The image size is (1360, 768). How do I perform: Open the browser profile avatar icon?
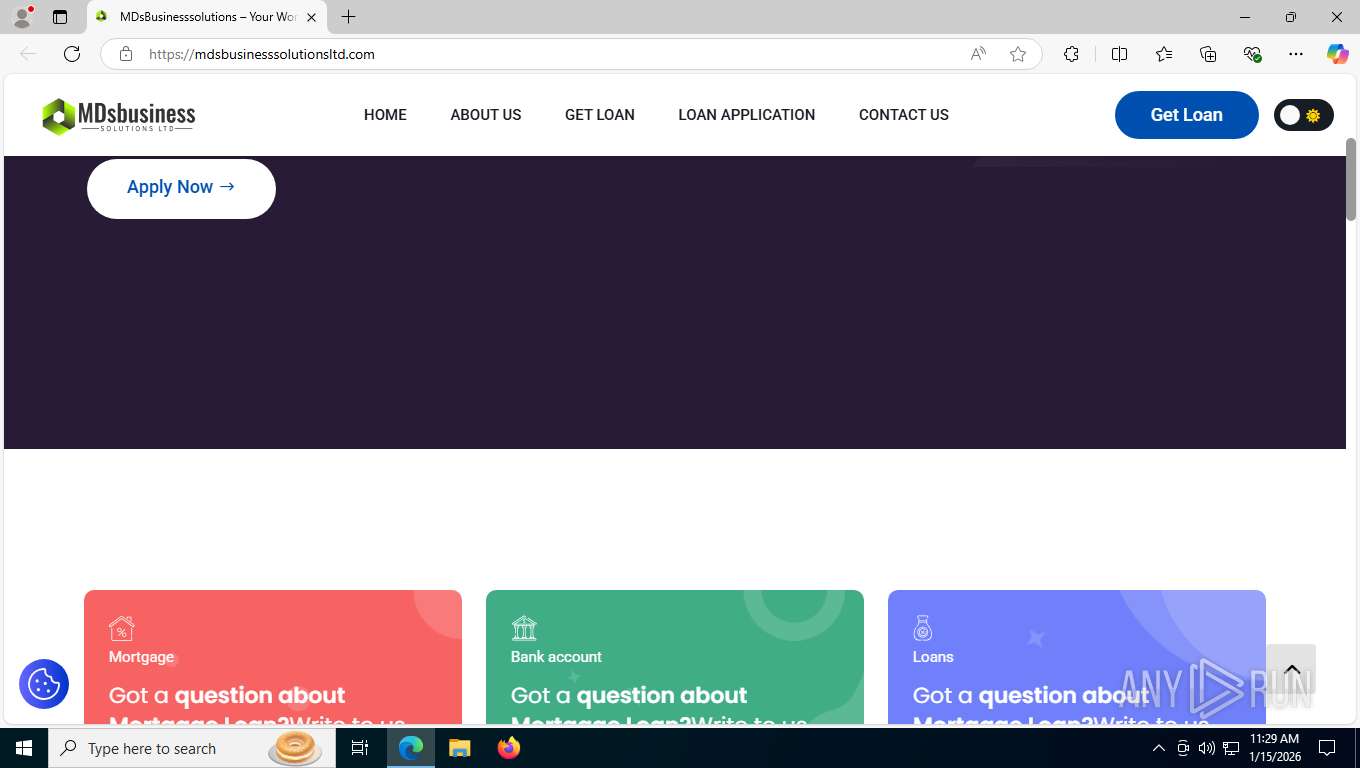(22, 17)
